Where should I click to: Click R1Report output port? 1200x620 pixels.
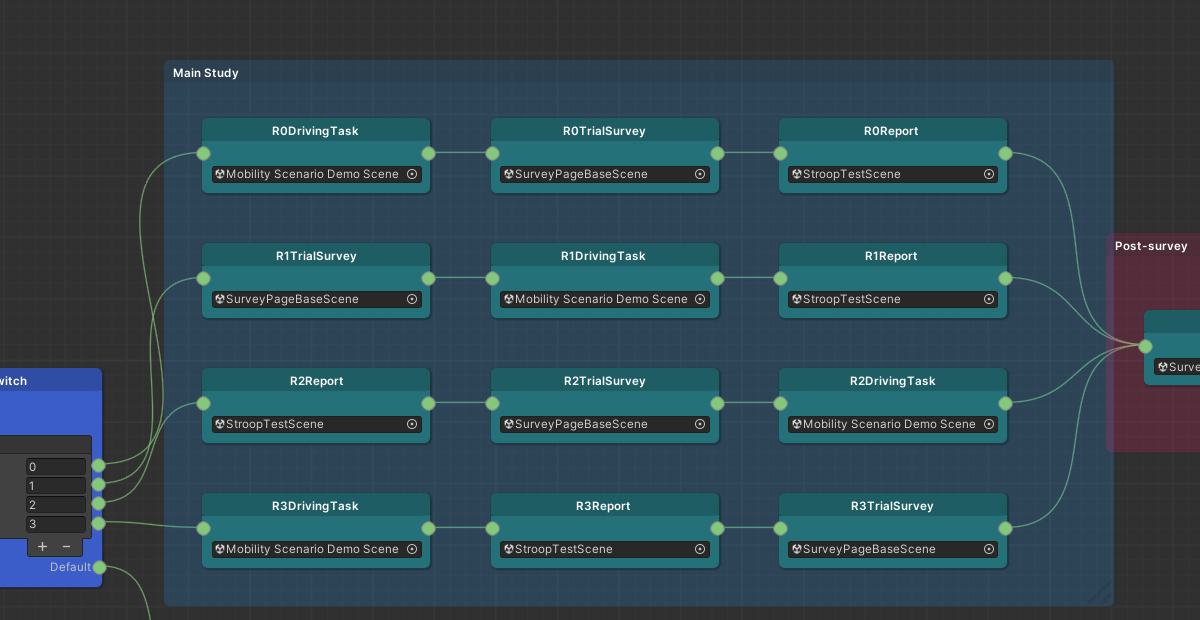coord(1005,278)
